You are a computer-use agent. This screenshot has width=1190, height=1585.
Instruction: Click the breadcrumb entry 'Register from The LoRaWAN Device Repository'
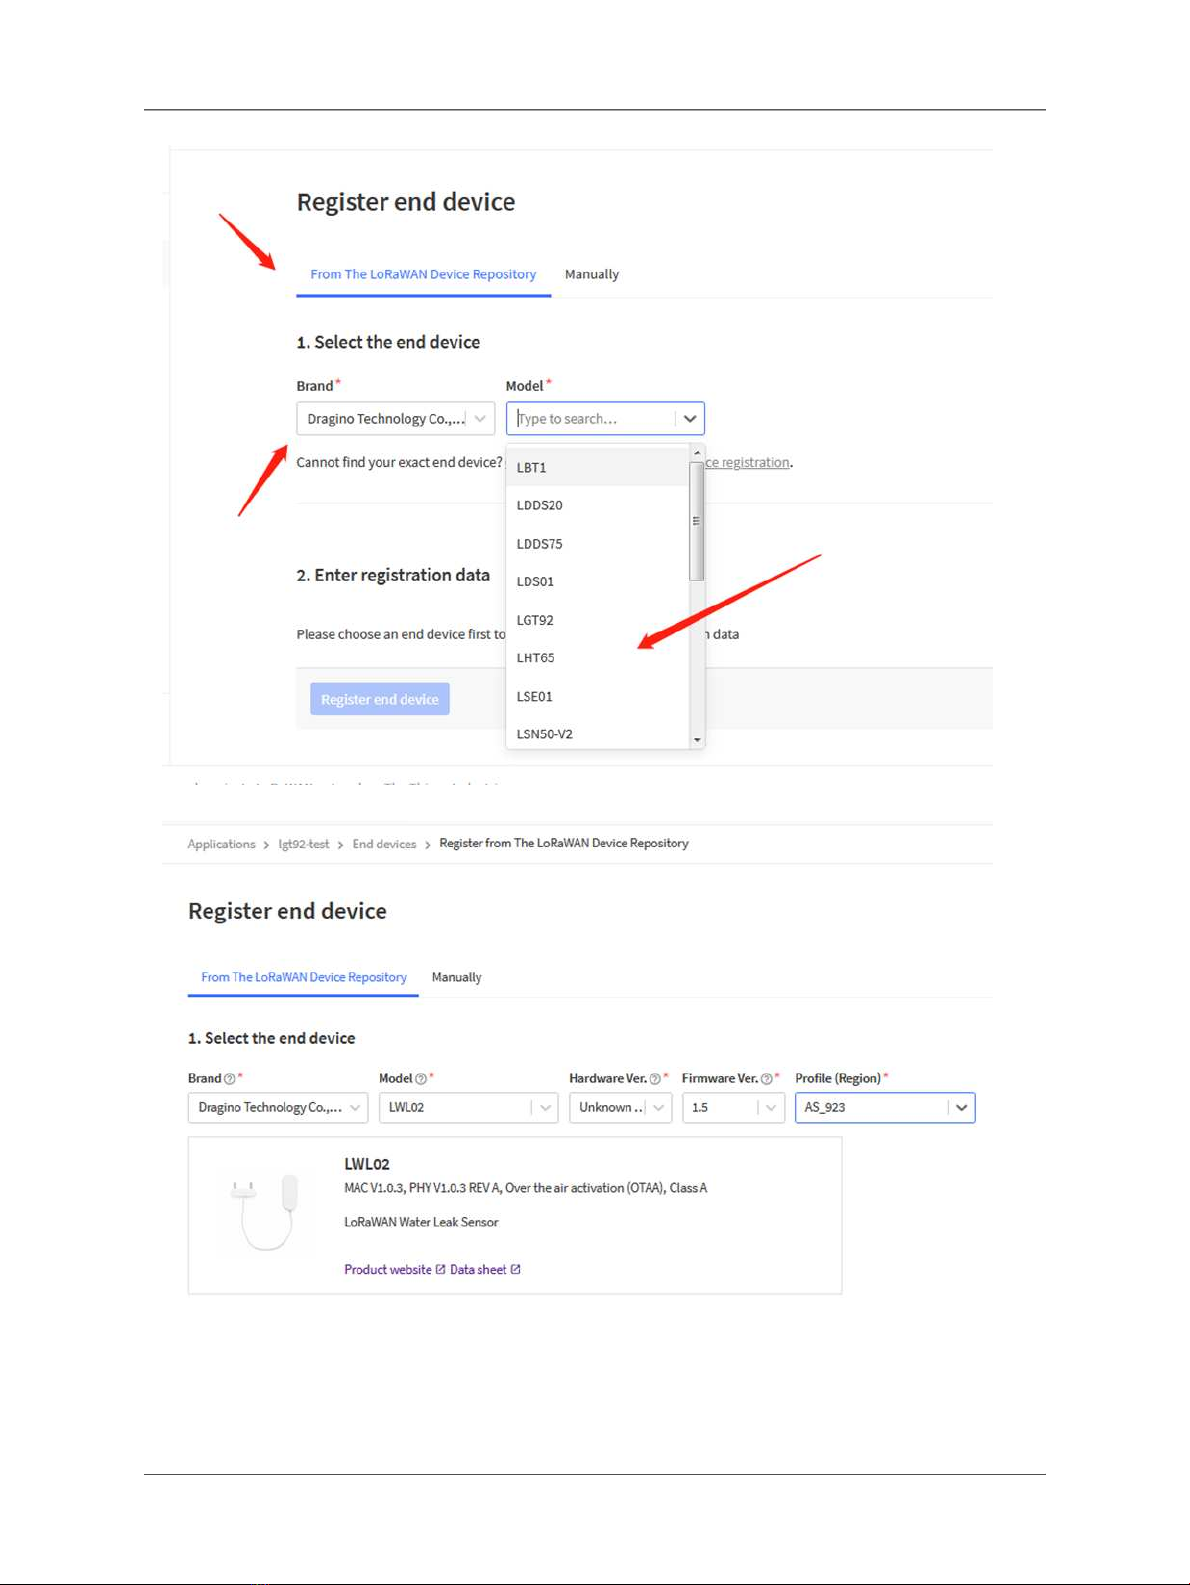pyautogui.click(x=564, y=843)
